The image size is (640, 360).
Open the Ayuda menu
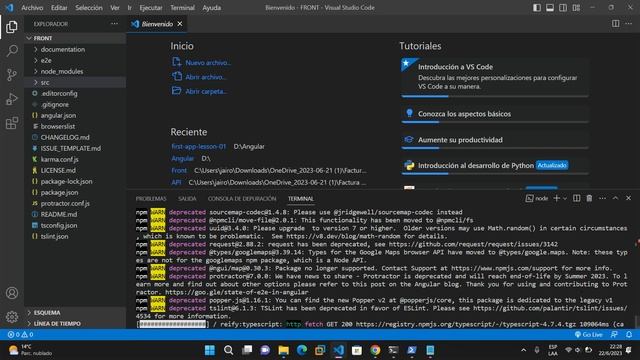tap(211, 7)
